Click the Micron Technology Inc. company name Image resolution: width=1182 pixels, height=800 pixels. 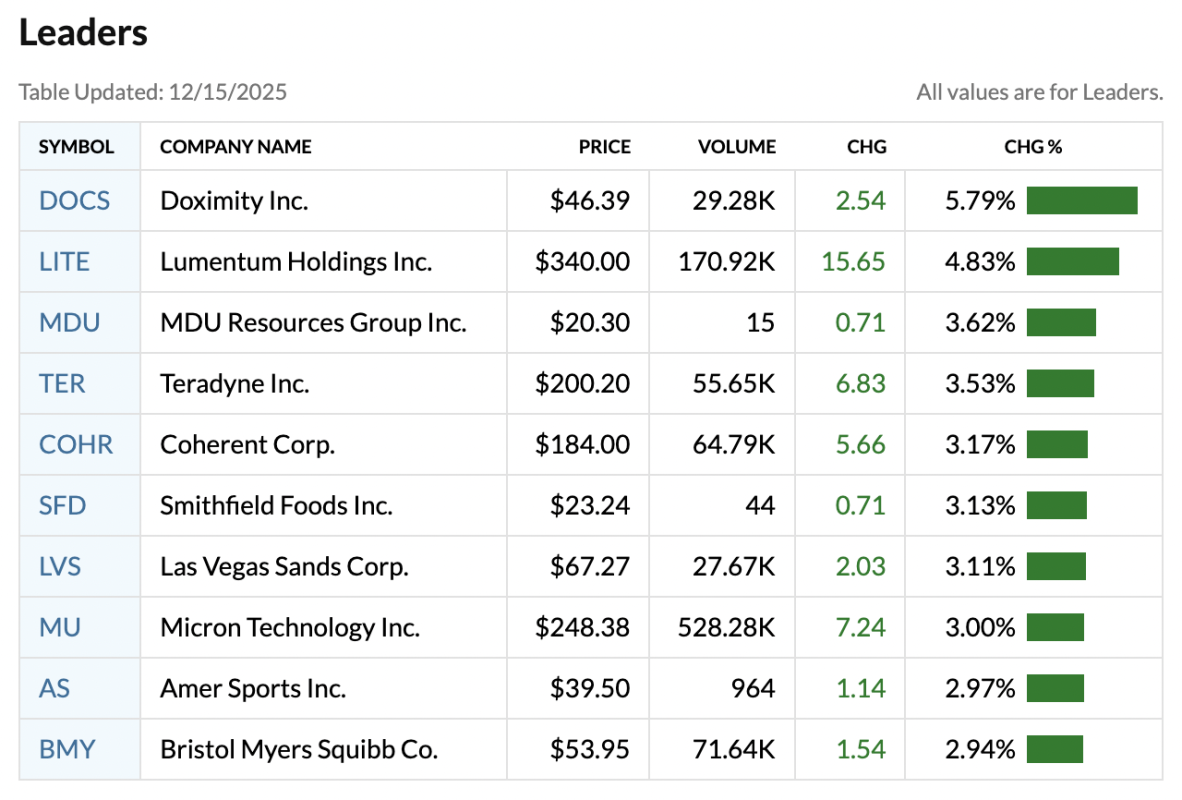click(290, 628)
